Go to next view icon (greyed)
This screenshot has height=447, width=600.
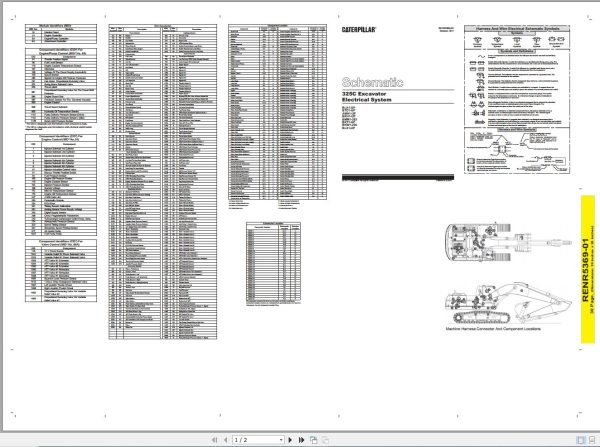[325, 440]
